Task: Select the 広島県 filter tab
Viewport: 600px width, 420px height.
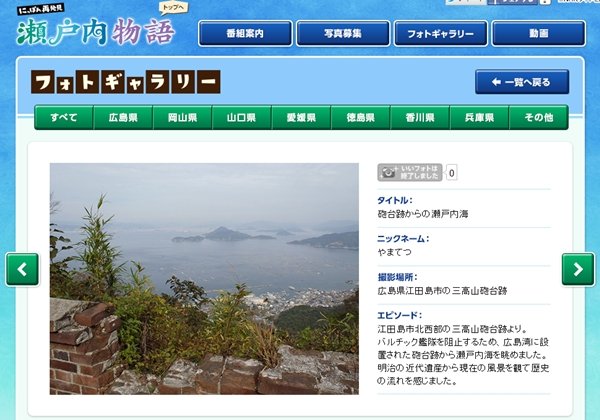Action: 123,117
